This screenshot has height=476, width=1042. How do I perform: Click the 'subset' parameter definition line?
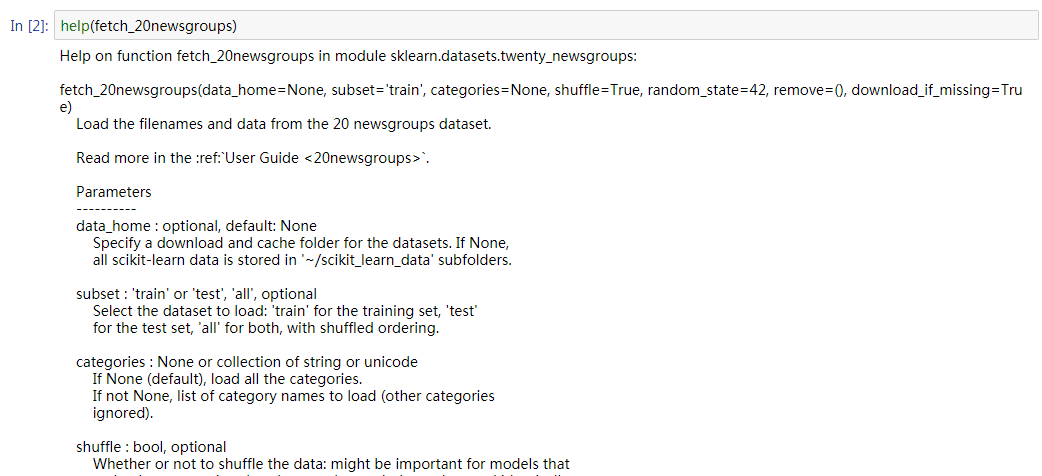pos(196,294)
